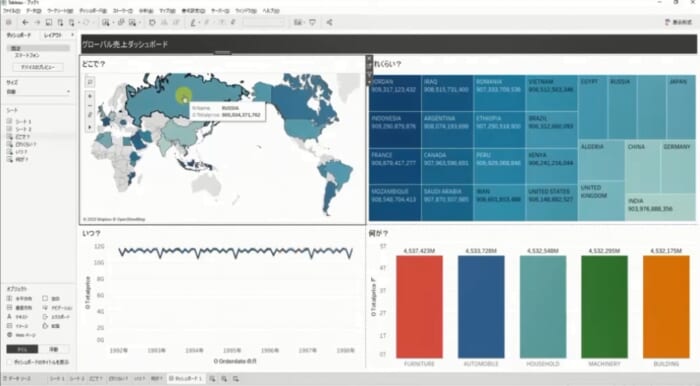This screenshot has width=700, height=386.
Task: Click the image object in Objects panel
Action: tap(17, 326)
